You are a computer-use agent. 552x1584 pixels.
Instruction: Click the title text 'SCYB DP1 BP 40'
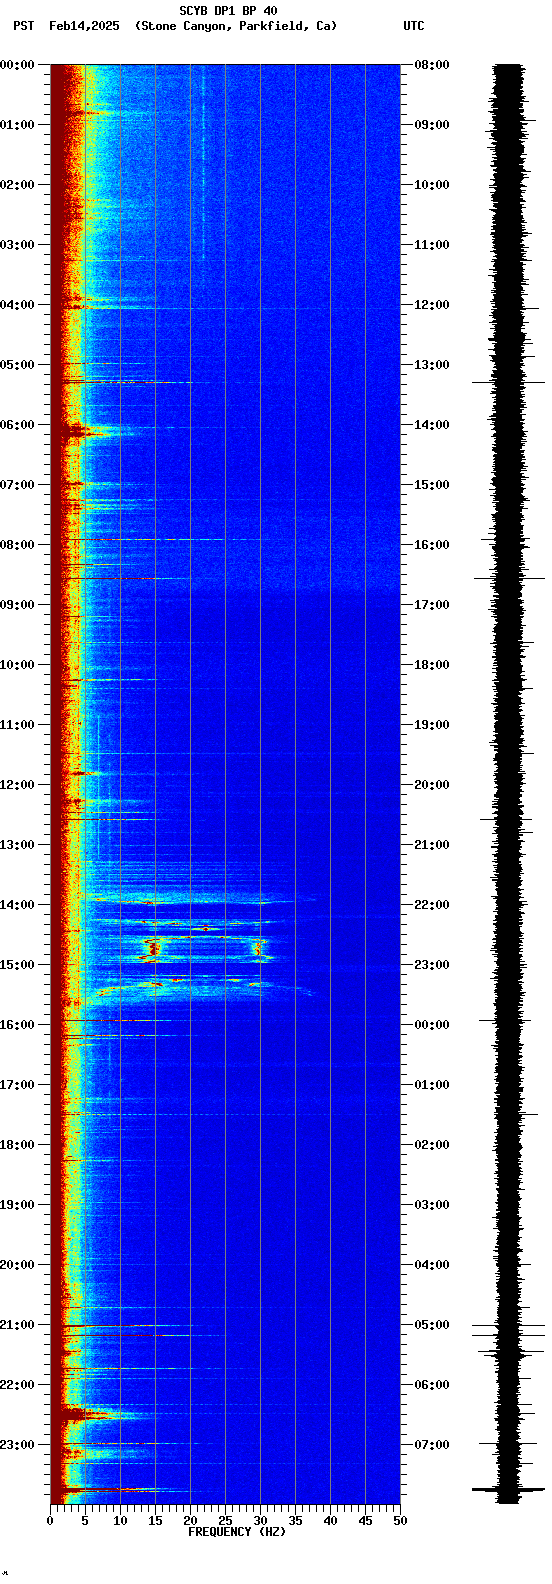pyautogui.click(x=228, y=11)
